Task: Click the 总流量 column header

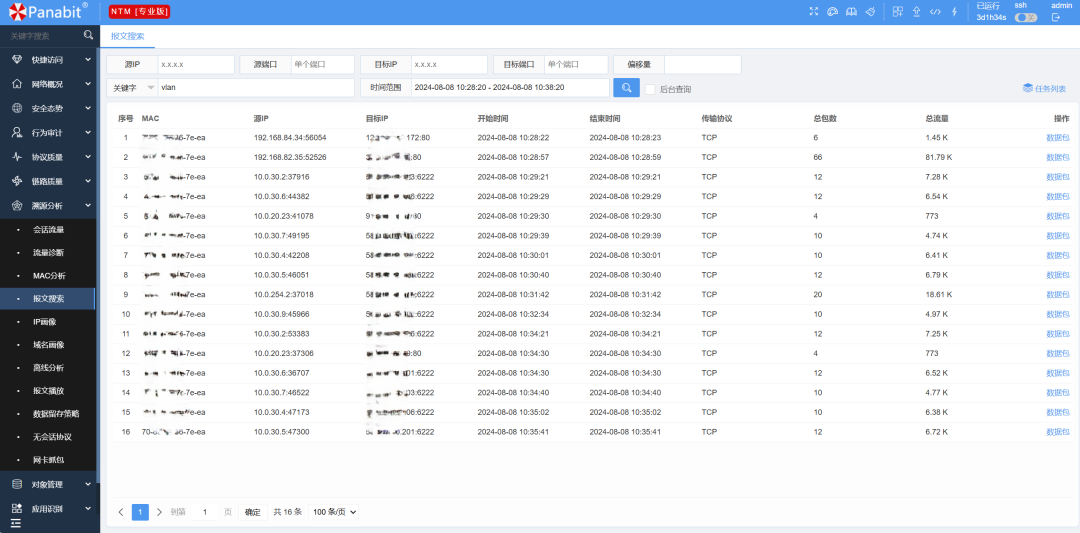Action: [936, 118]
